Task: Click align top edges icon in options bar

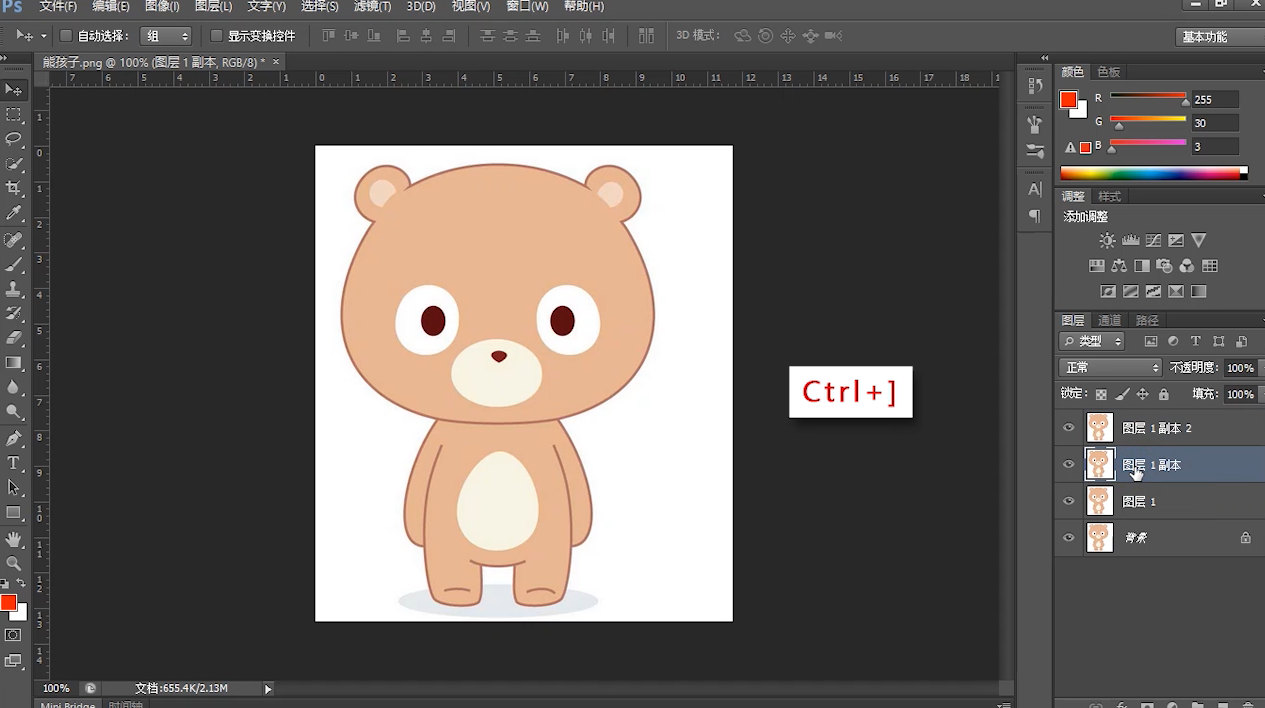Action: pyautogui.click(x=328, y=36)
